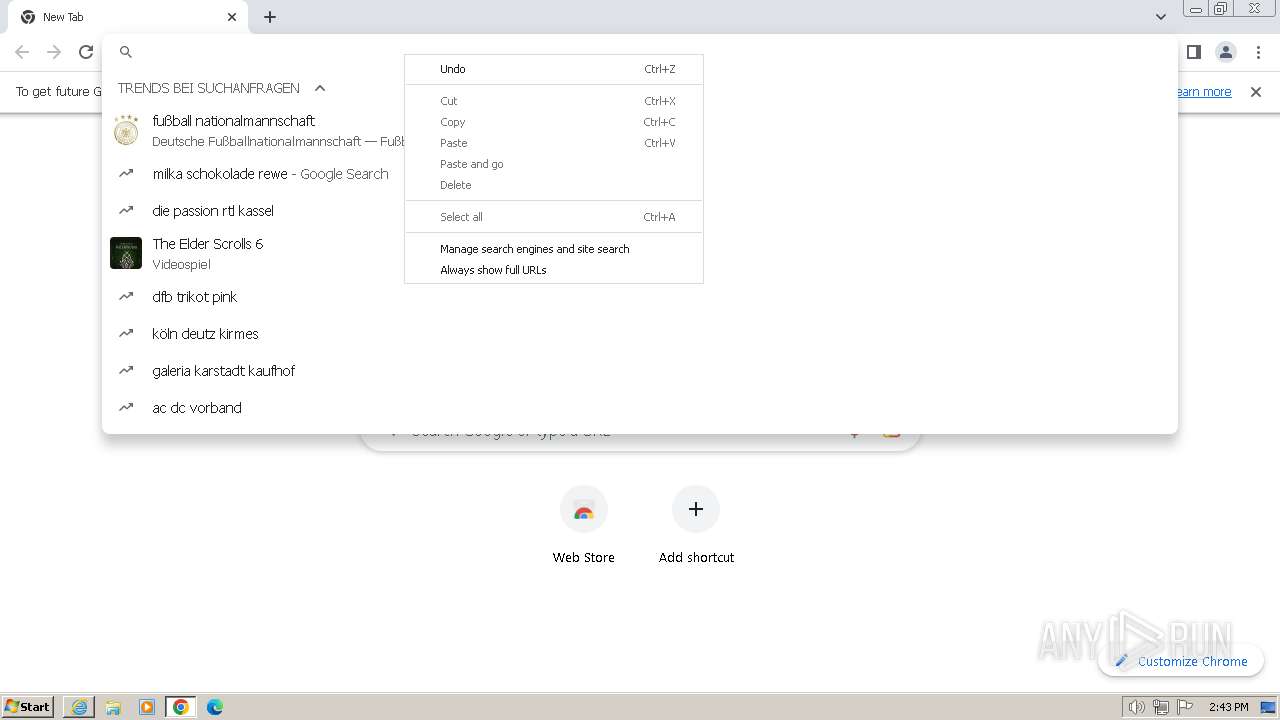Viewport: 1280px width, 720px height.
Task: Click the DFB logo suggestion thumbnail
Action: pyautogui.click(x=126, y=130)
